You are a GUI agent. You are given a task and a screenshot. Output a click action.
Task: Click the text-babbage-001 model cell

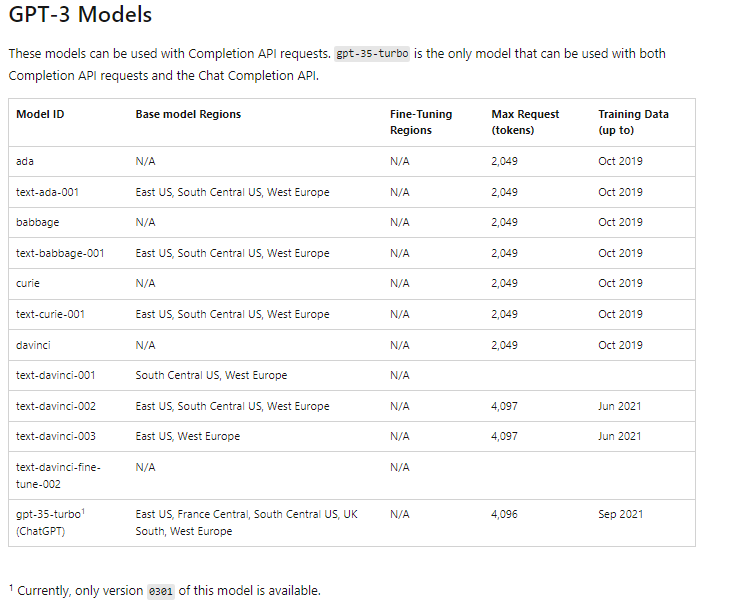pyautogui.click(x=60, y=253)
